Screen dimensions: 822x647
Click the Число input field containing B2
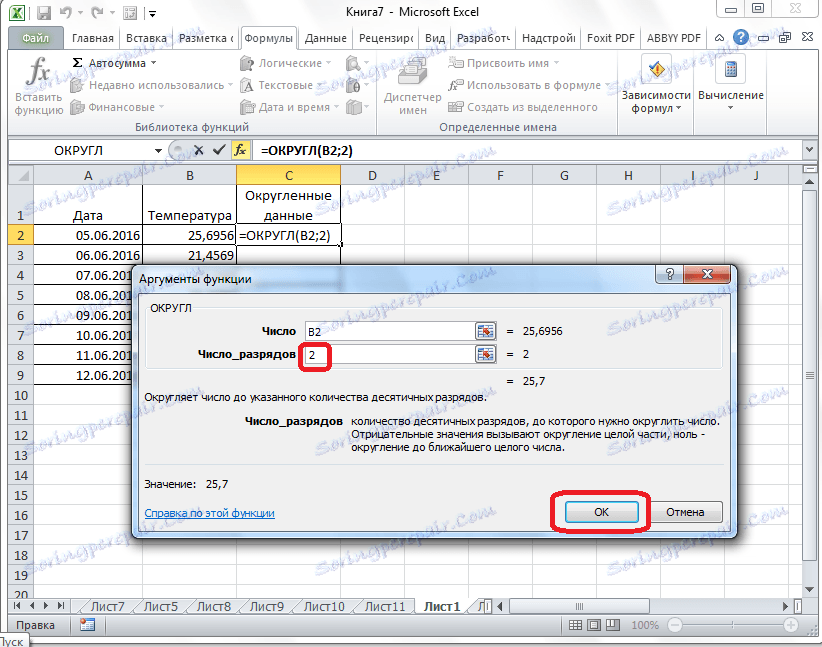(x=389, y=331)
